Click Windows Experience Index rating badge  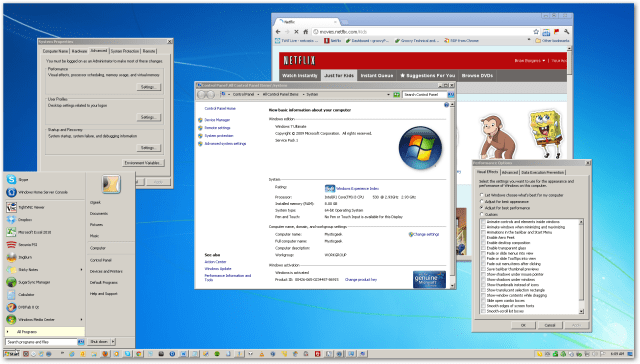click(329, 188)
